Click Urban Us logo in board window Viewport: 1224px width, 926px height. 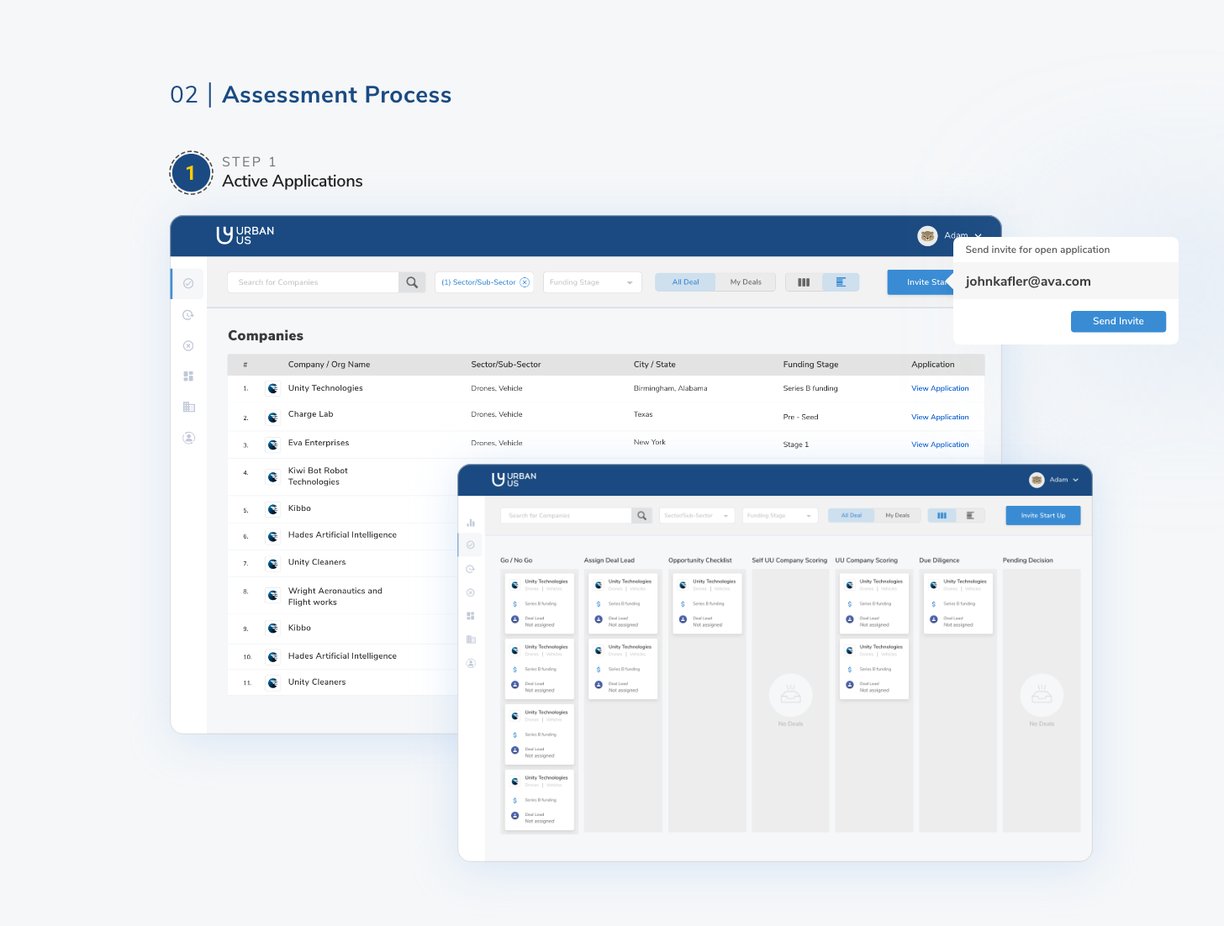[x=514, y=480]
